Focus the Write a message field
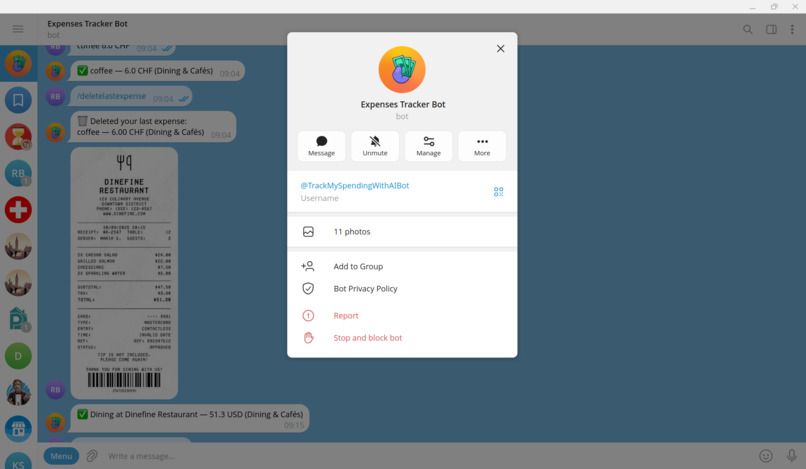Image resolution: width=806 pixels, height=469 pixels. coord(427,456)
